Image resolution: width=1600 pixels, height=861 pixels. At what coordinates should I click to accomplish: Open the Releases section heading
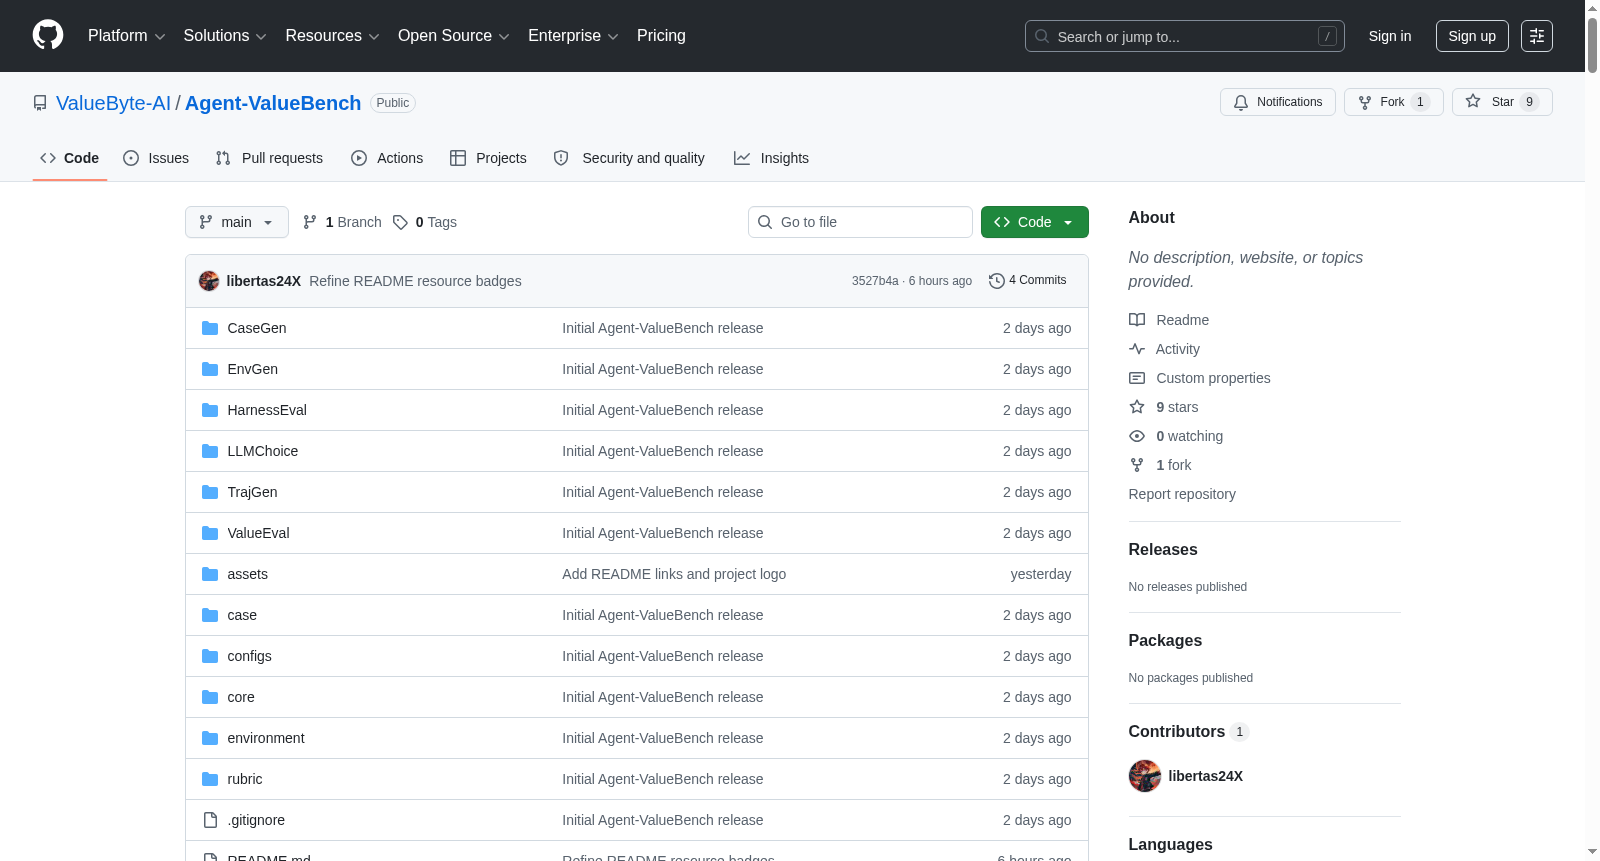tap(1163, 550)
